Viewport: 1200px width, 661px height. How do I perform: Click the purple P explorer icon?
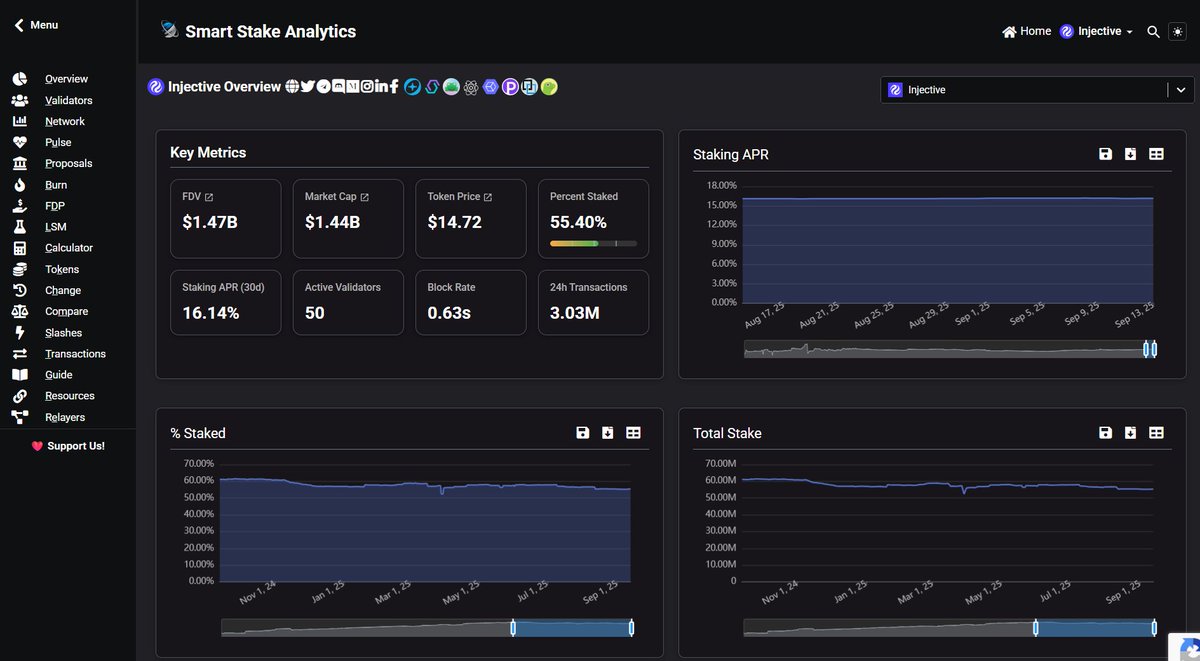[510, 87]
